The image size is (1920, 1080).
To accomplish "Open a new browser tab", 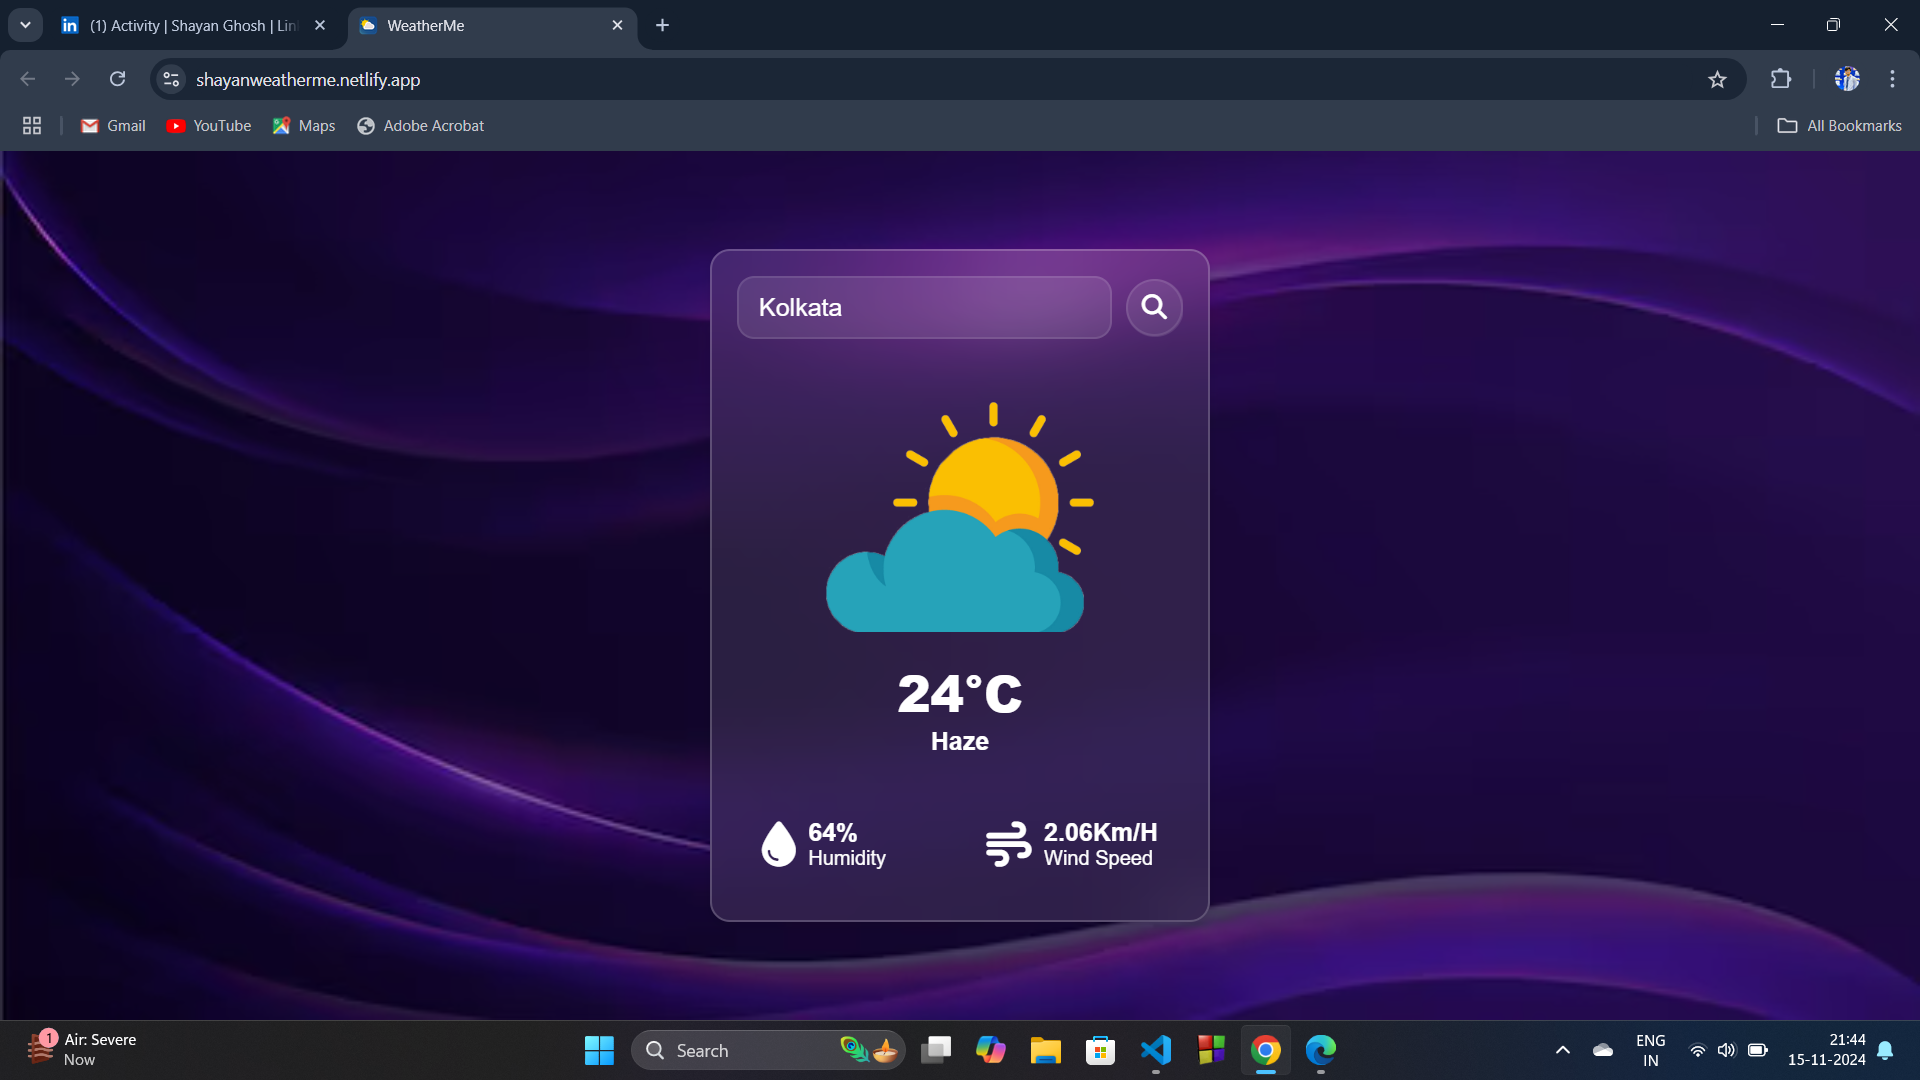I will (662, 25).
